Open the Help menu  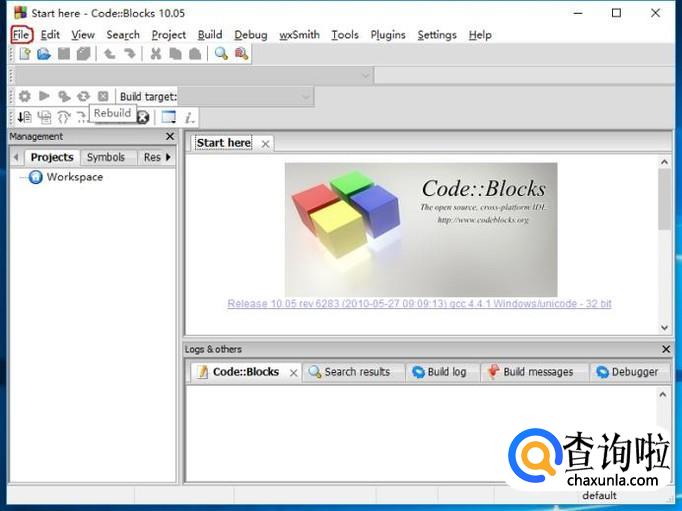click(x=480, y=35)
